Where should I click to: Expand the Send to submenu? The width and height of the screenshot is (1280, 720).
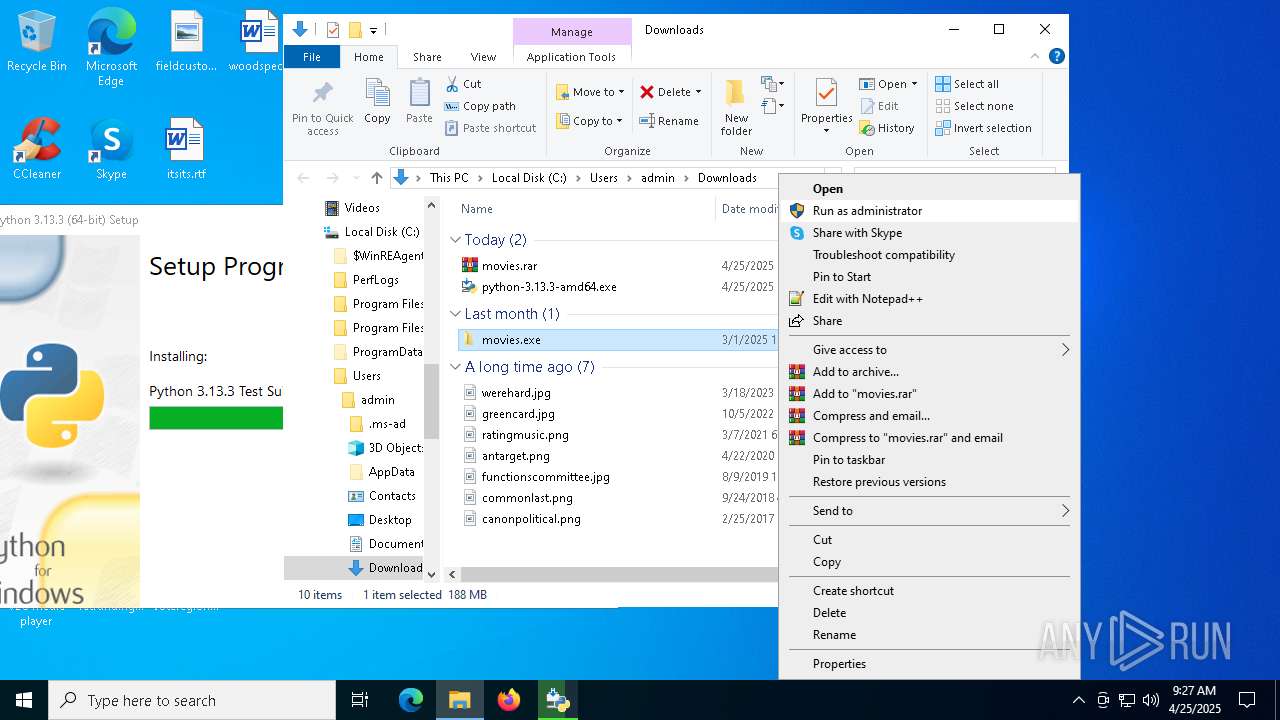pyautogui.click(x=929, y=511)
